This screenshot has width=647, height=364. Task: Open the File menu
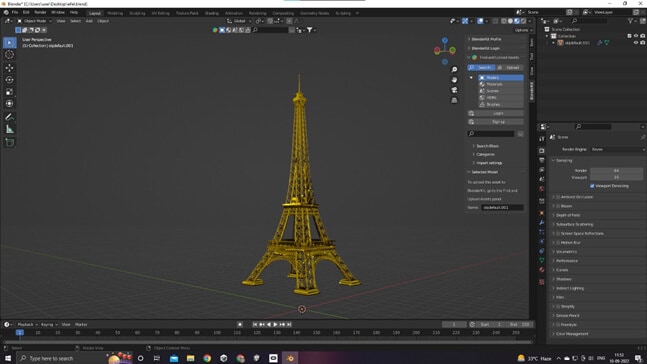tap(15, 12)
